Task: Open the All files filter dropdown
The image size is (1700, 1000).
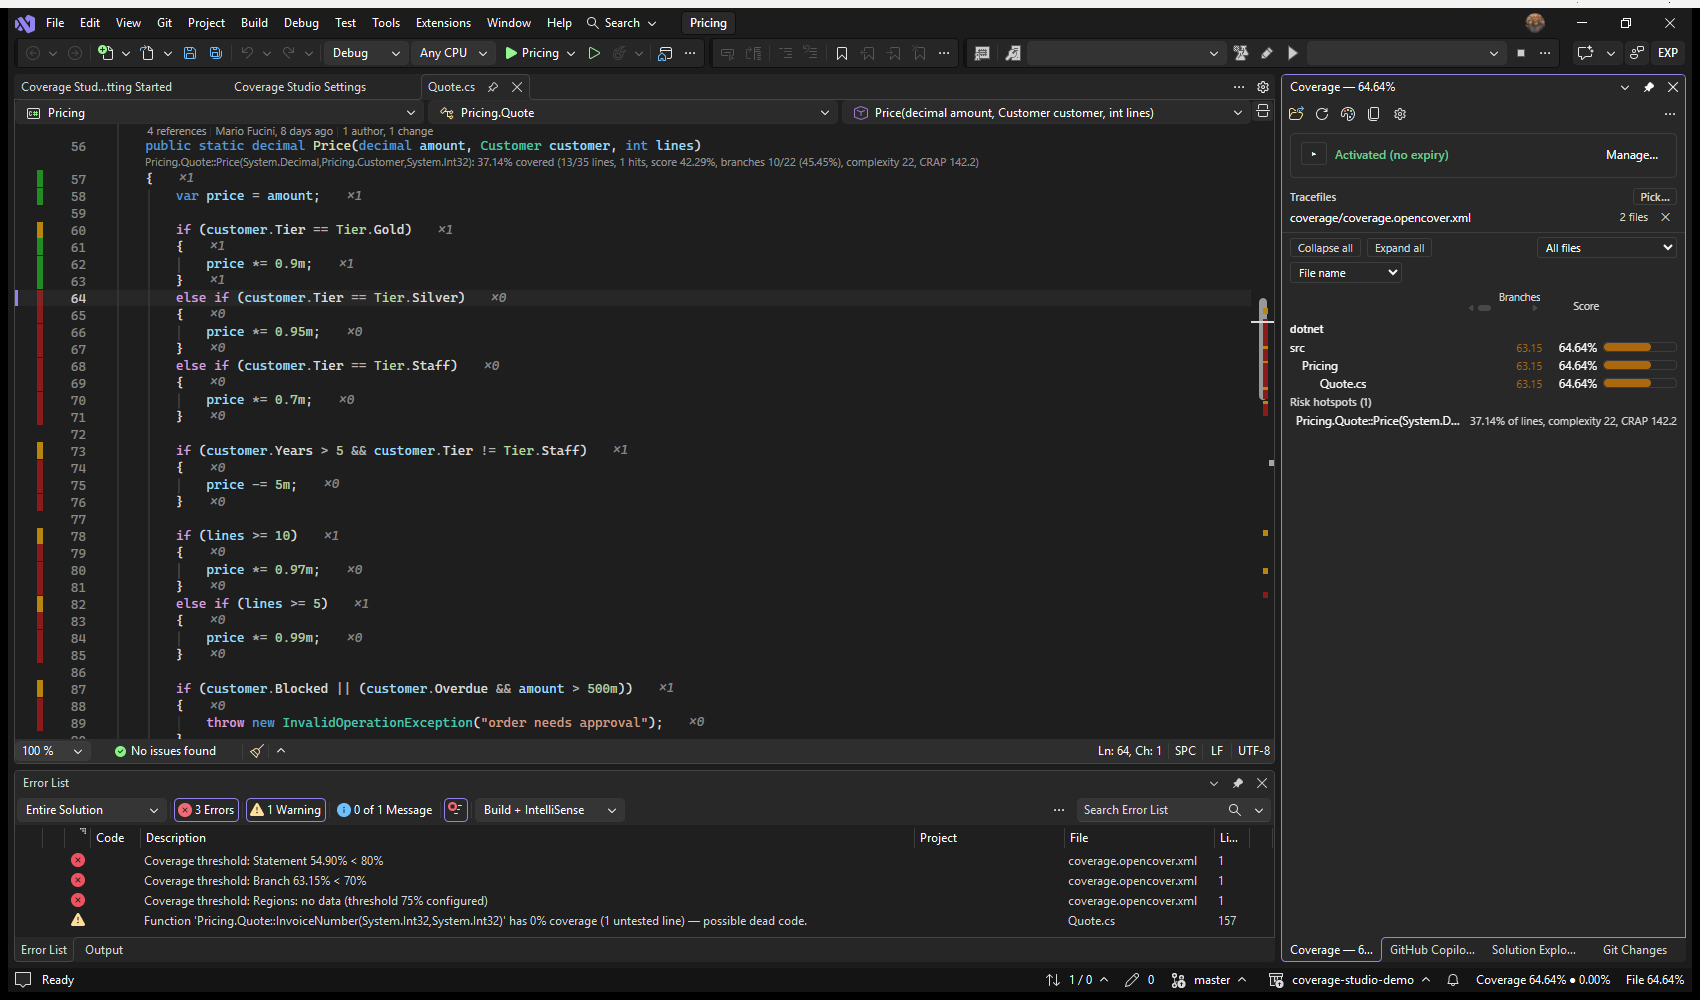Action: click(x=1607, y=248)
